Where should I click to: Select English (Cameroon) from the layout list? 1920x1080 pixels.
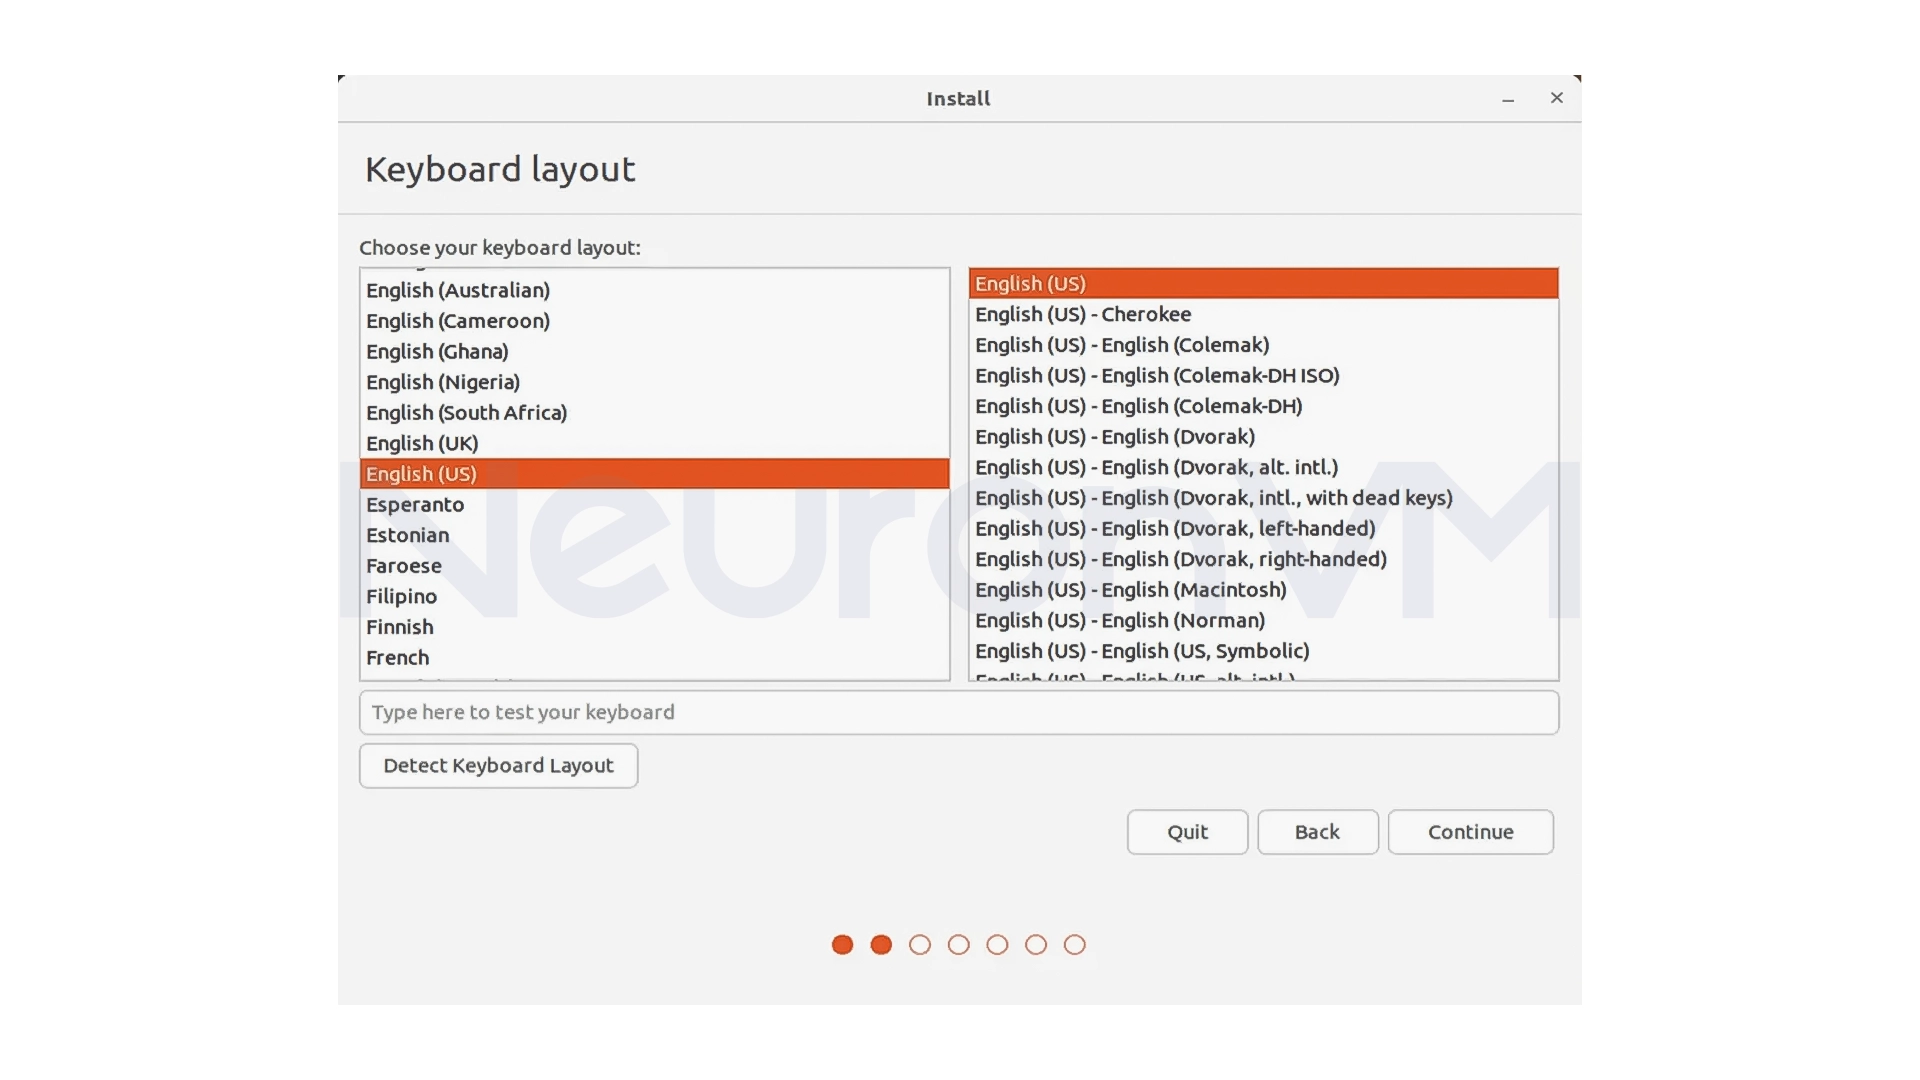(458, 320)
